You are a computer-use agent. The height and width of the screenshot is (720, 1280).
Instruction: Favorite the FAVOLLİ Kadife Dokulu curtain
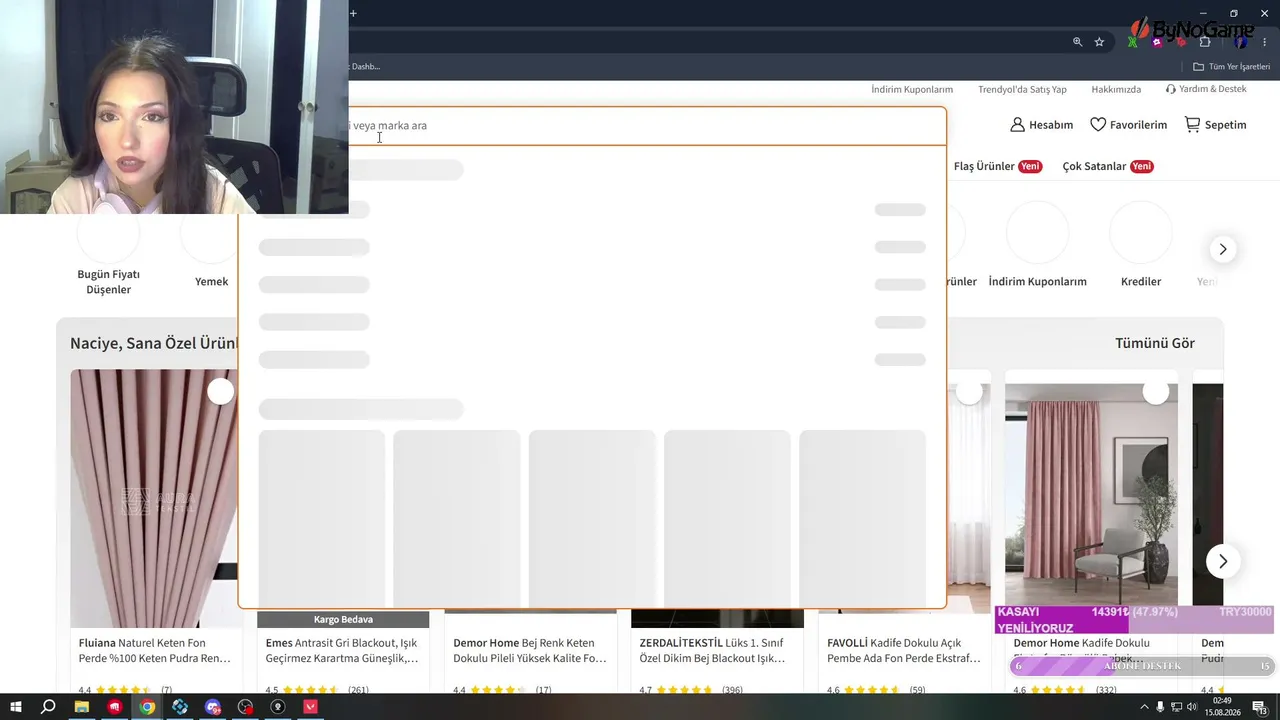pos(969,392)
